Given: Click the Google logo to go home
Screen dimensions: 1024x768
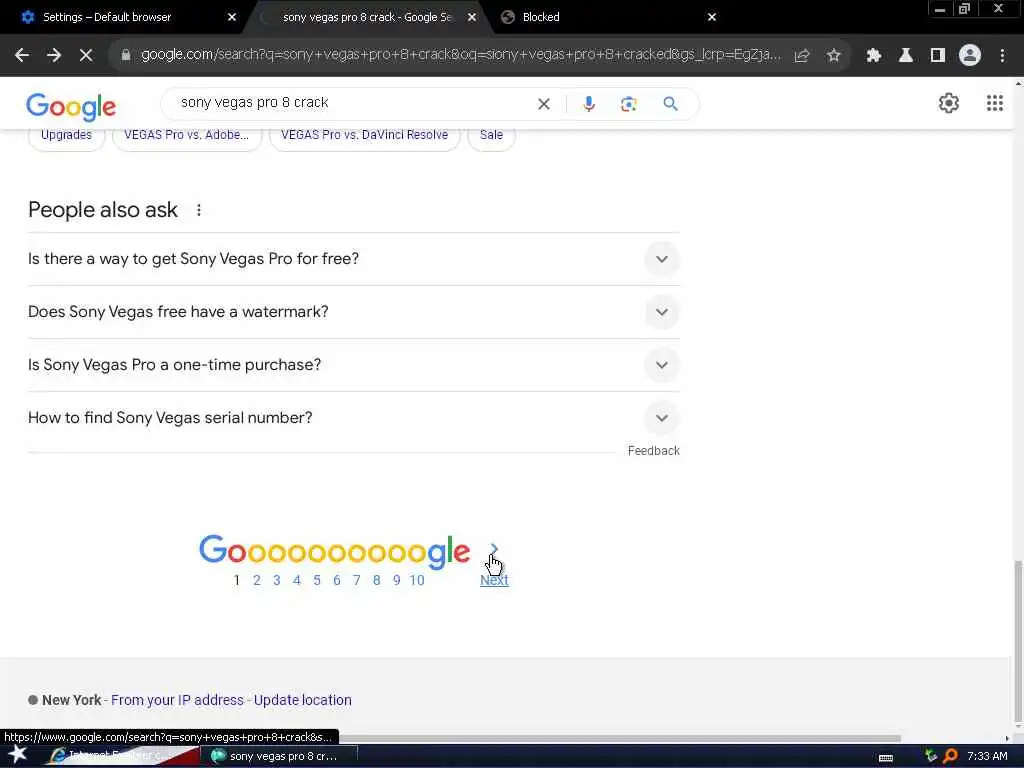Looking at the screenshot, I should click(71, 107).
